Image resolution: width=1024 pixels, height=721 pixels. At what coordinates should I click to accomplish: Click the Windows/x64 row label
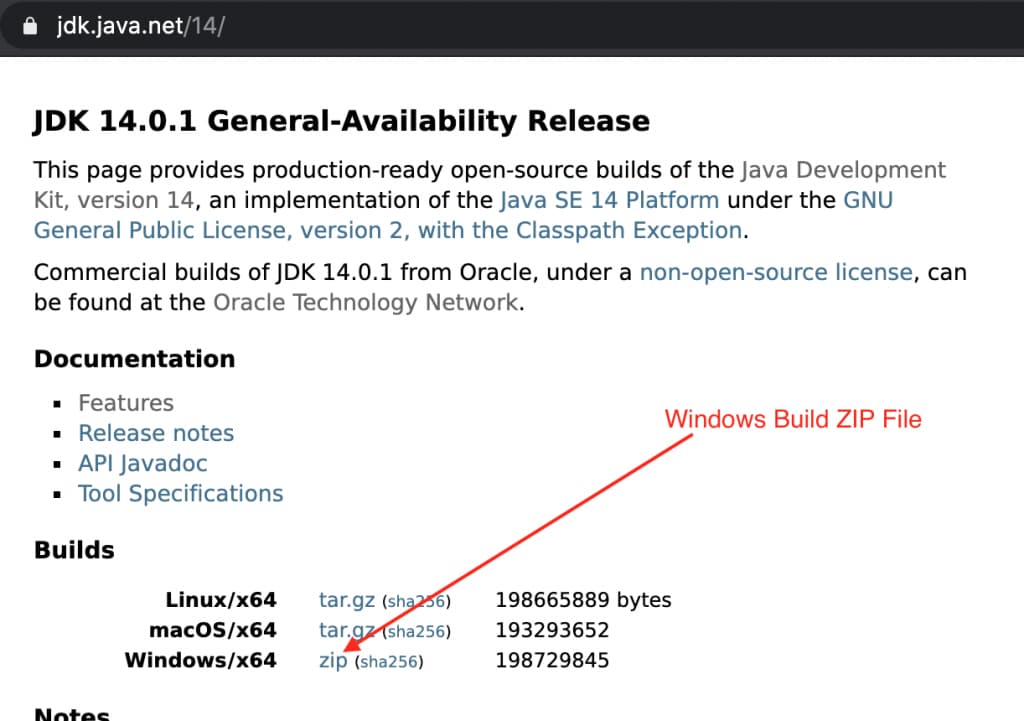200,660
